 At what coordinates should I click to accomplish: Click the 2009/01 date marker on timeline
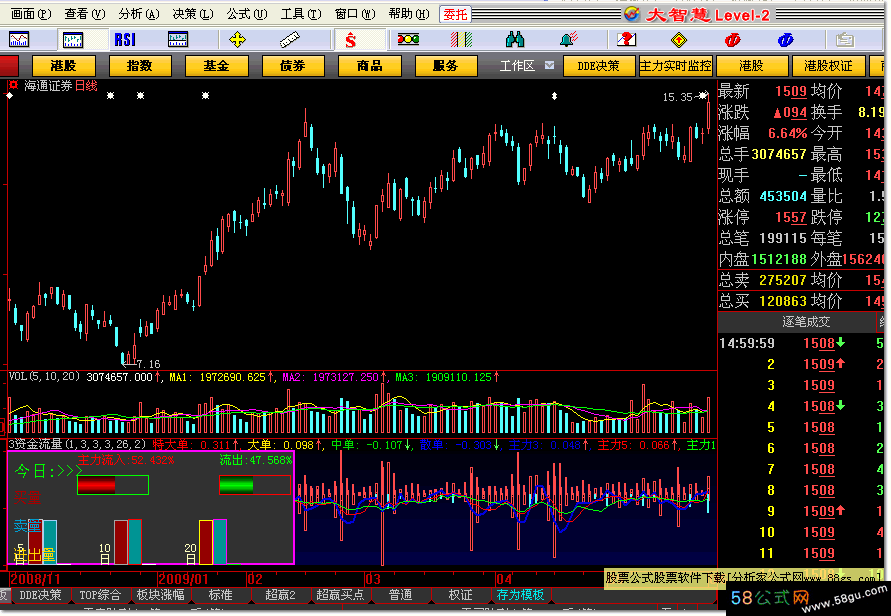pos(182,579)
